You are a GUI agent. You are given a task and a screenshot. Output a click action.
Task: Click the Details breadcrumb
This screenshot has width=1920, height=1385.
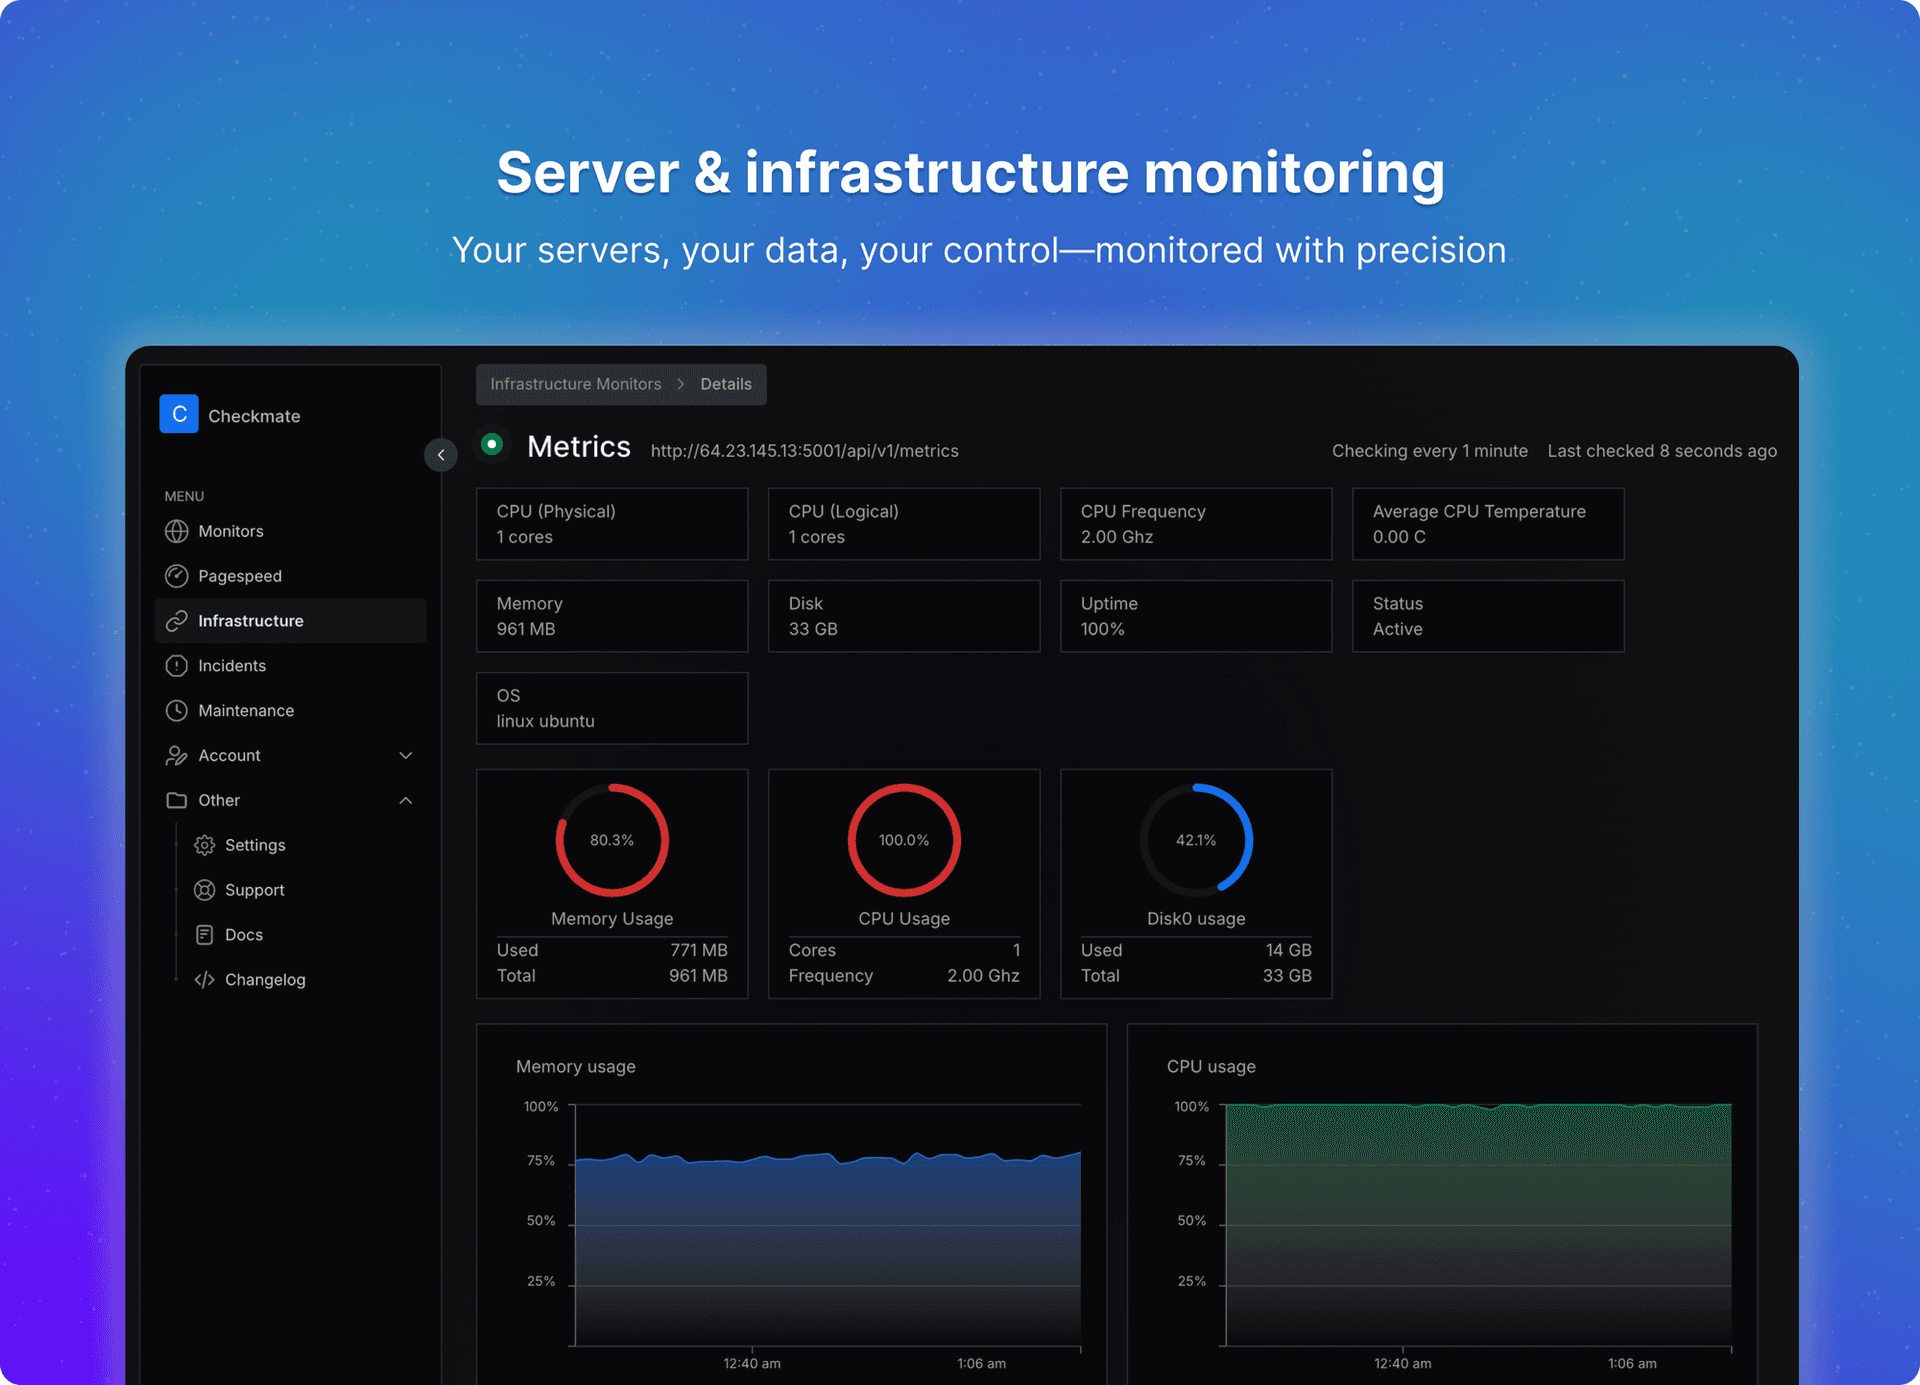point(726,384)
